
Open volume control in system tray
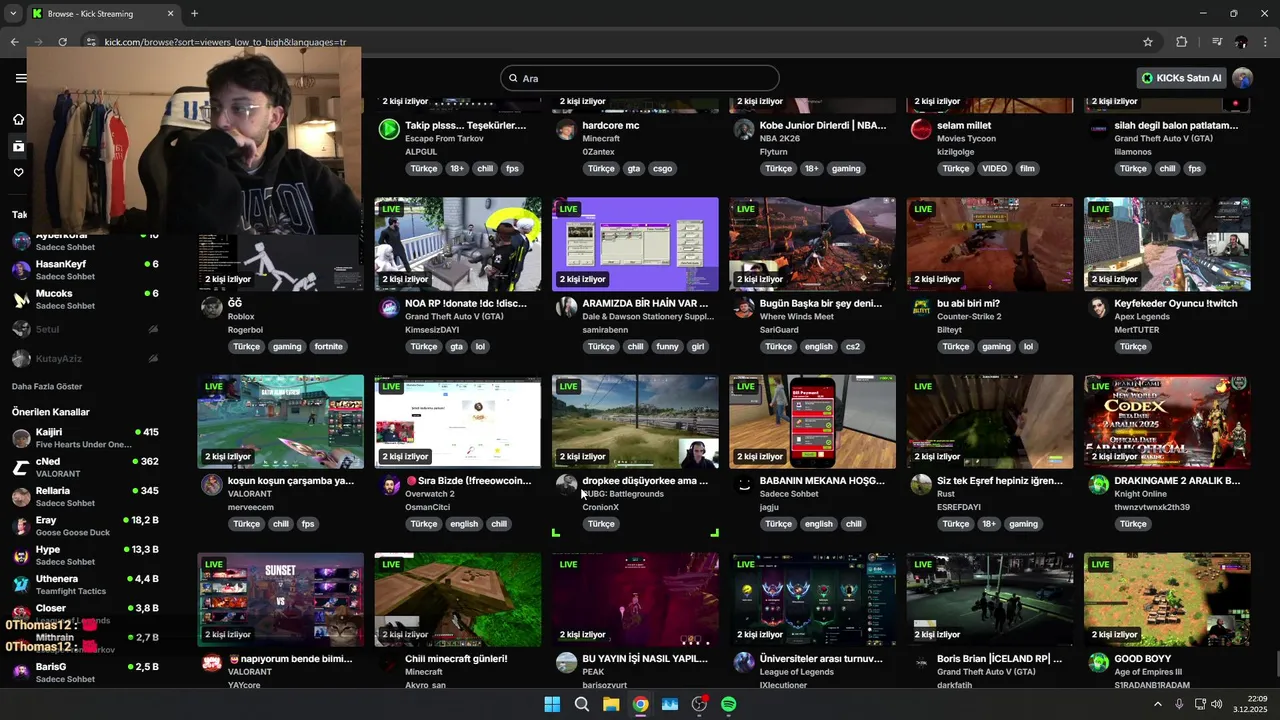click(x=1217, y=704)
